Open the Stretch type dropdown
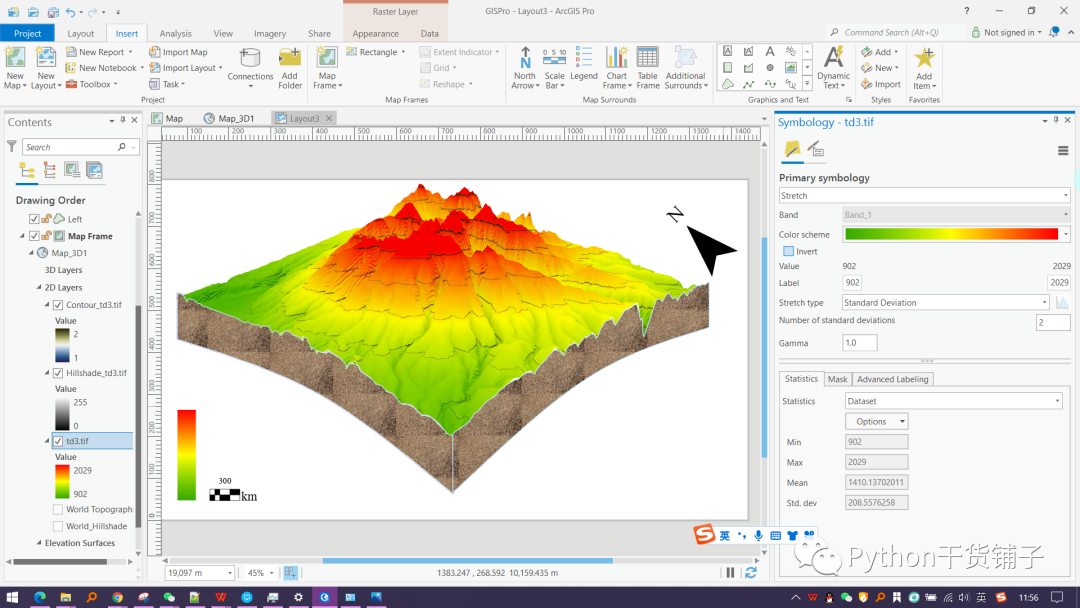This screenshot has height=608, width=1080. pyautogui.click(x=945, y=302)
